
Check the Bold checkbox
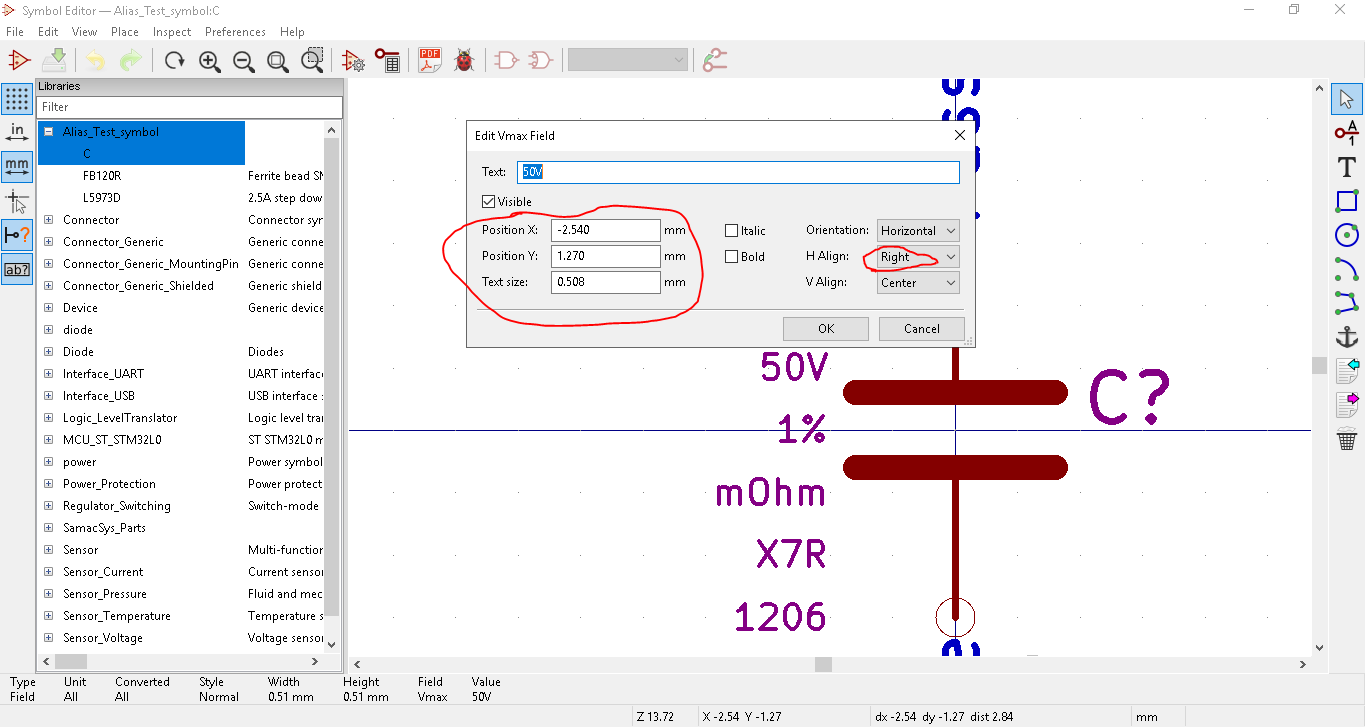732,257
